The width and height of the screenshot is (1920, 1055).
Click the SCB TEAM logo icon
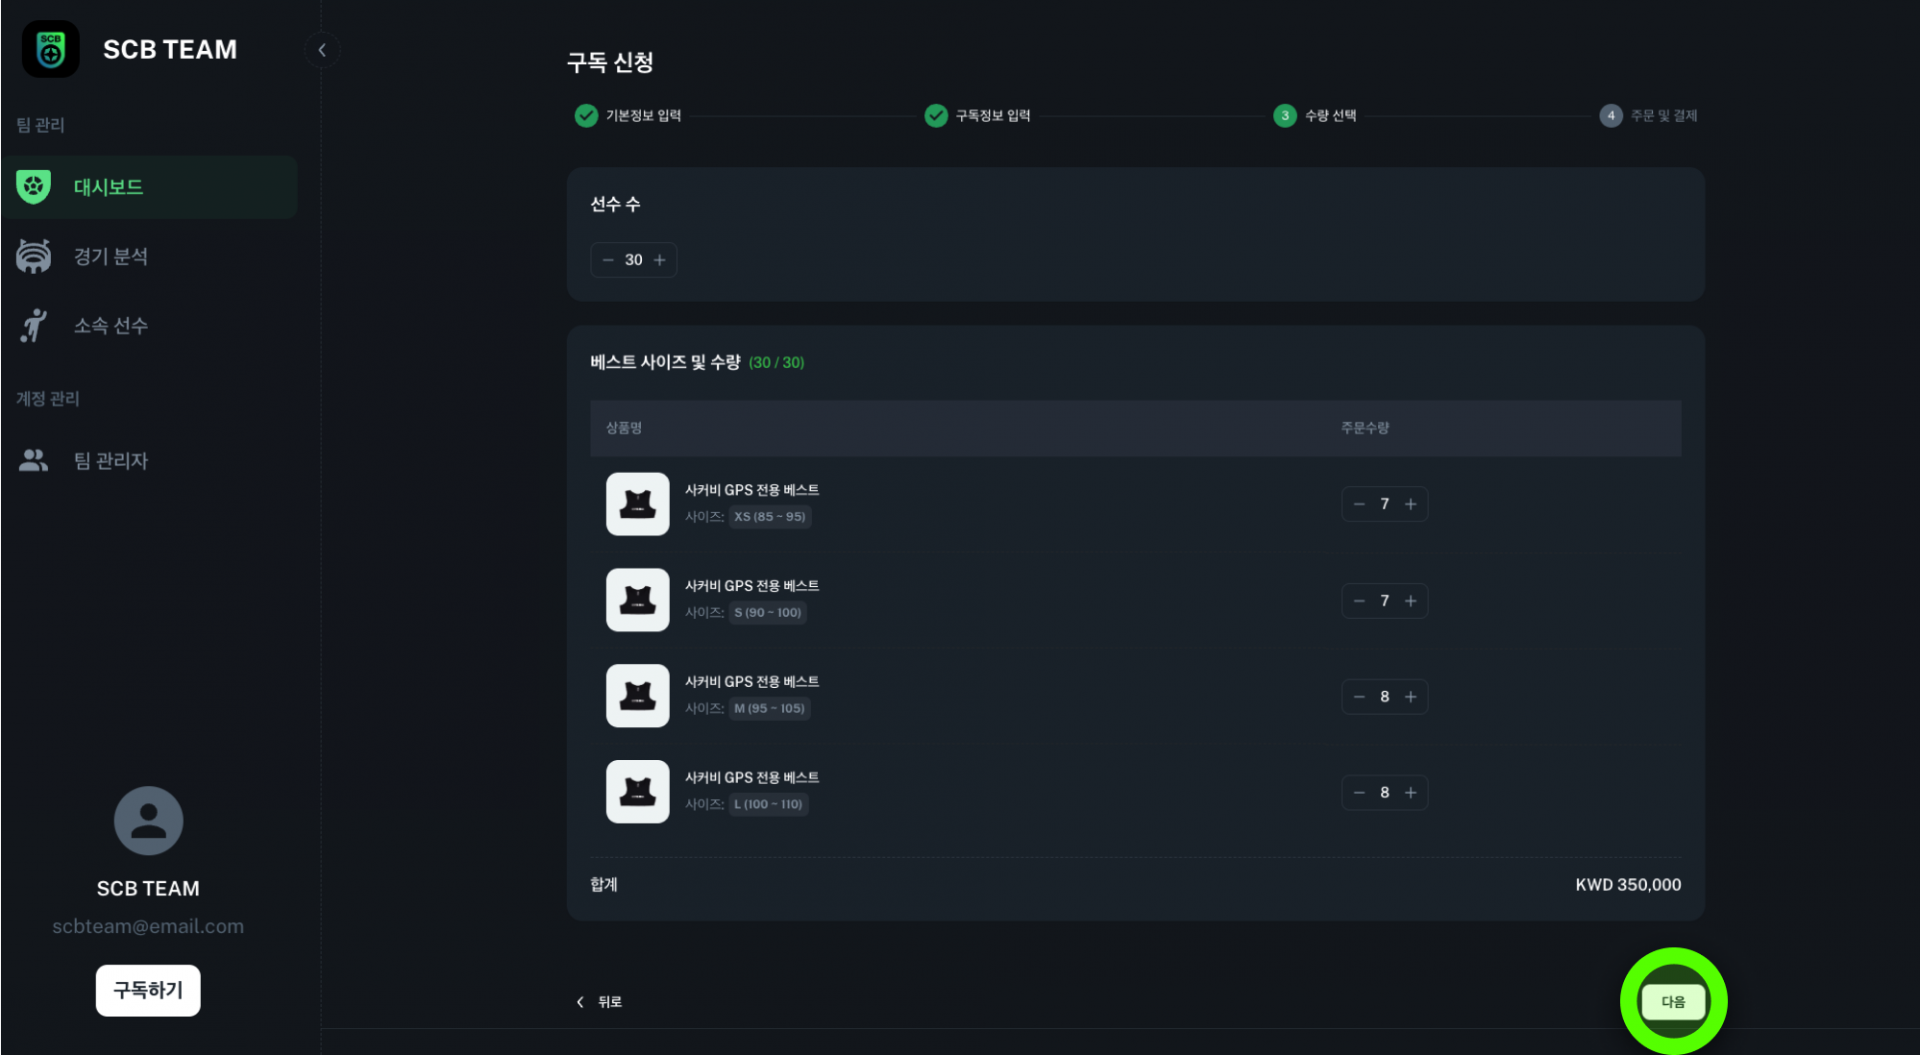pyautogui.click(x=51, y=49)
